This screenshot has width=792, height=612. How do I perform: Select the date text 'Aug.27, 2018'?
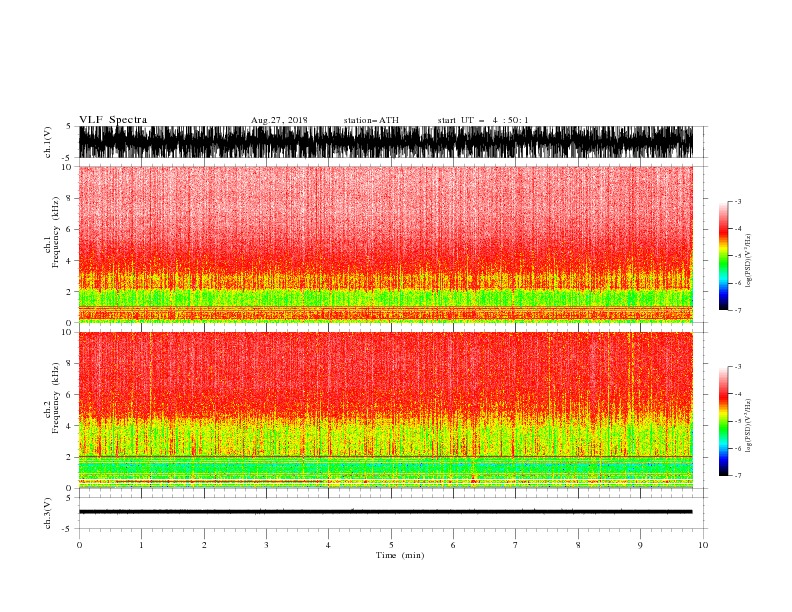click(x=279, y=120)
